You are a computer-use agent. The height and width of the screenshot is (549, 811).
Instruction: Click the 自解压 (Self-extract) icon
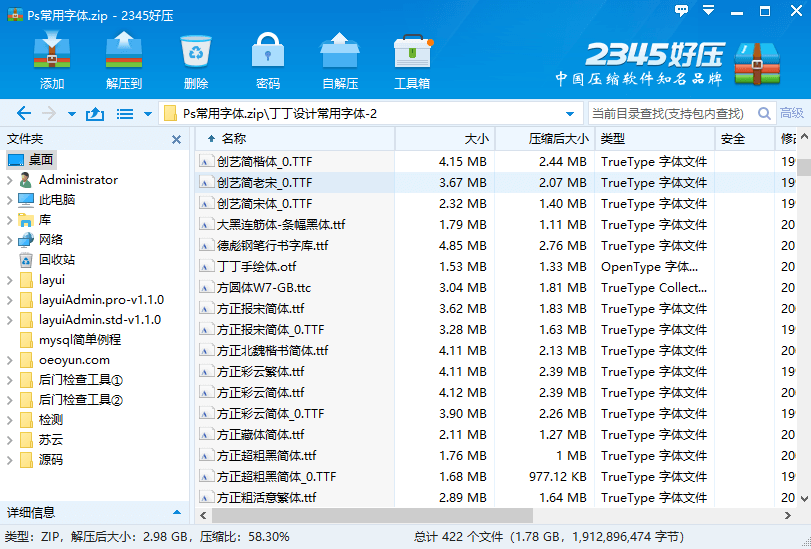[340, 61]
